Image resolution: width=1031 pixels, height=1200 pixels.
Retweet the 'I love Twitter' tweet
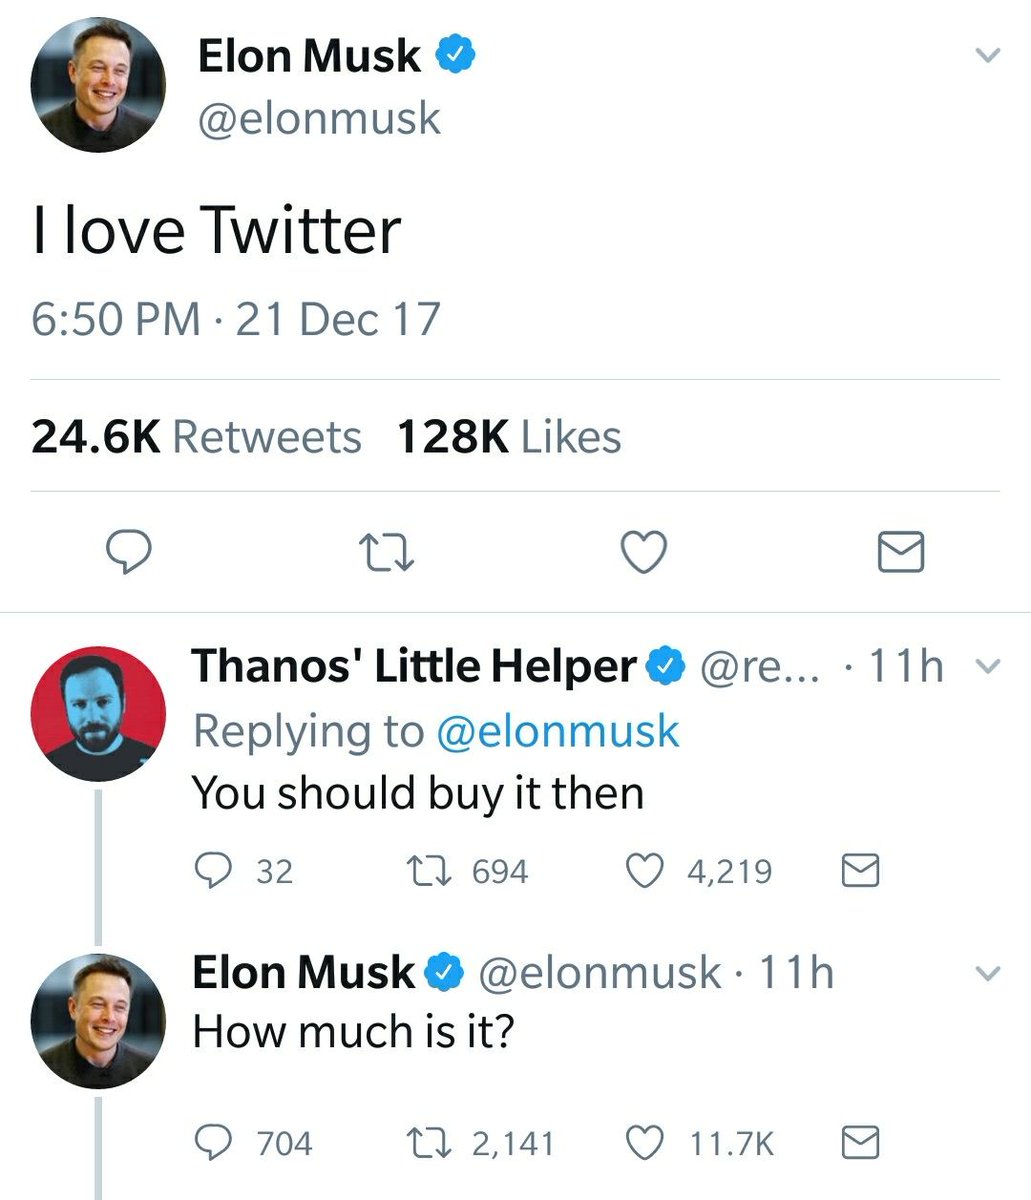pyautogui.click(x=385, y=551)
